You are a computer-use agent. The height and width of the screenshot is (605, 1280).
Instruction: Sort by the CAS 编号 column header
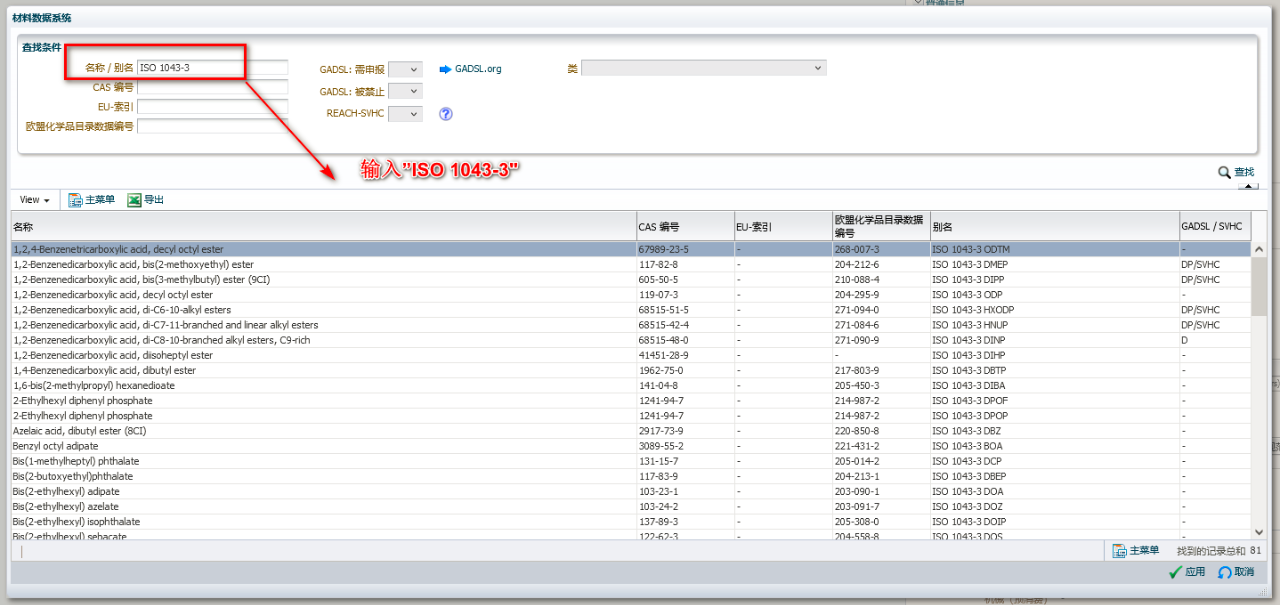click(x=685, y=227)
